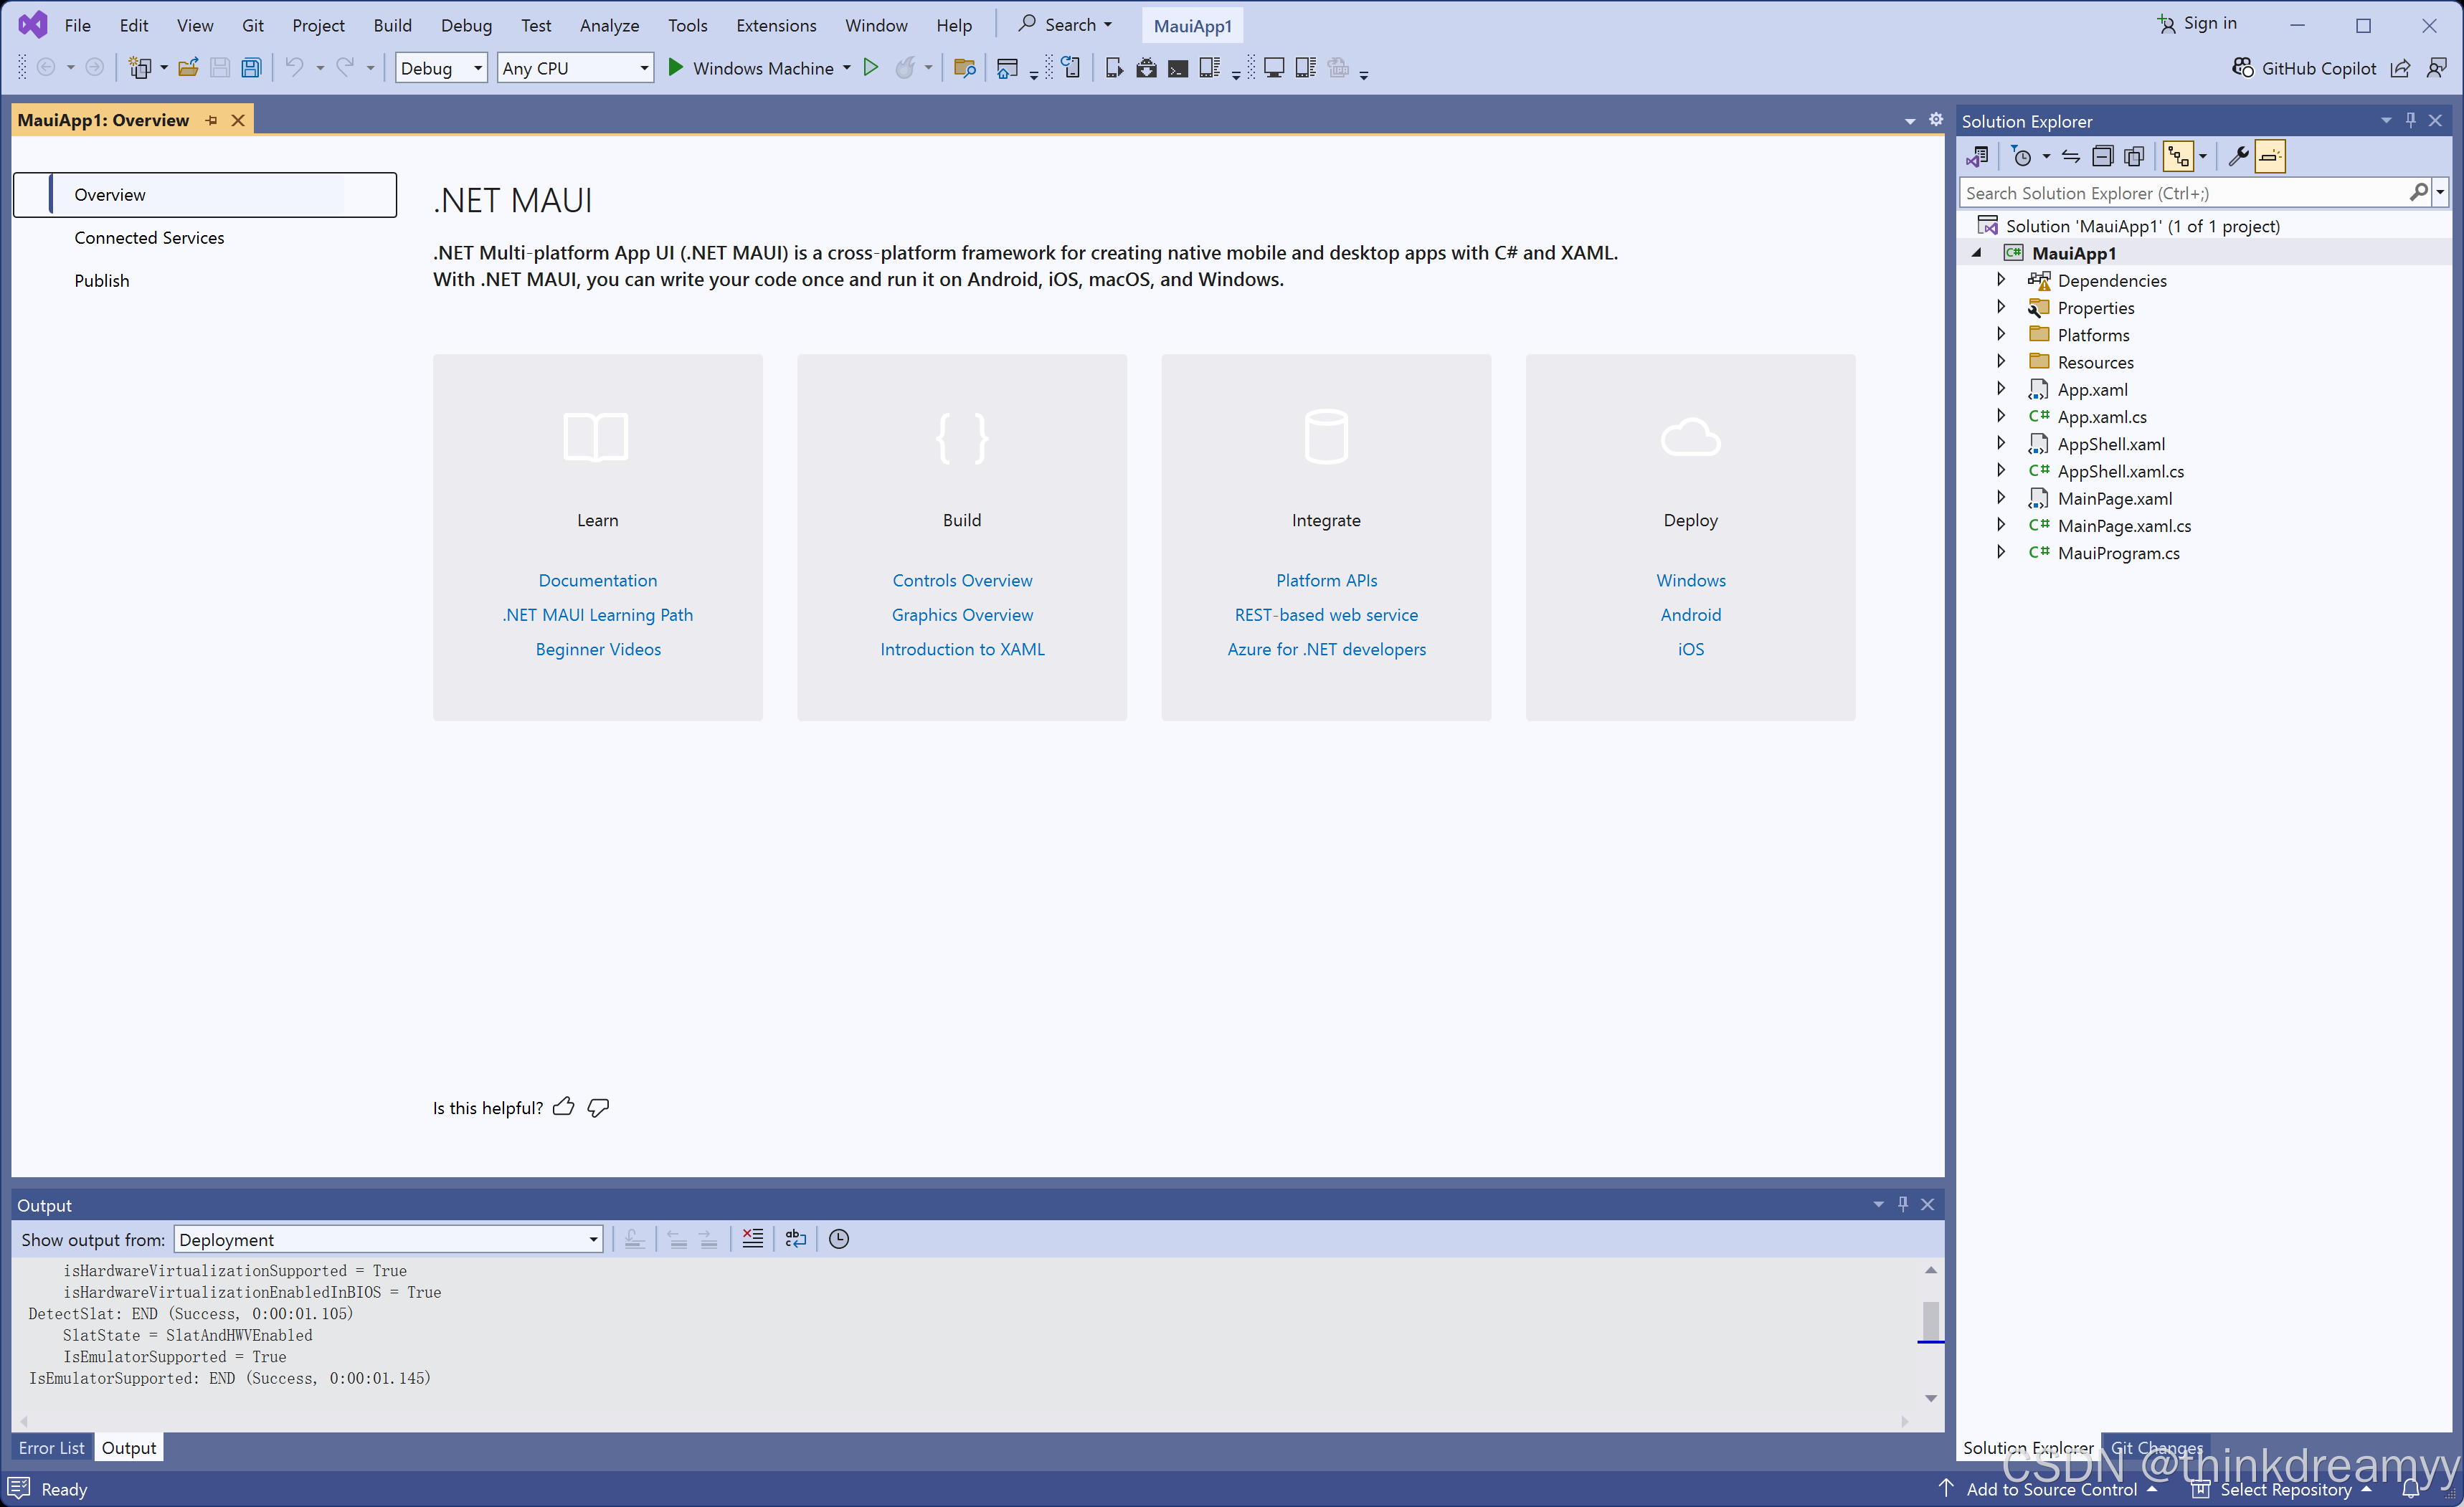The image size is (2464, 1507).
Task: Toggle Track Active Item nesting button
Action: [2178, 156]
